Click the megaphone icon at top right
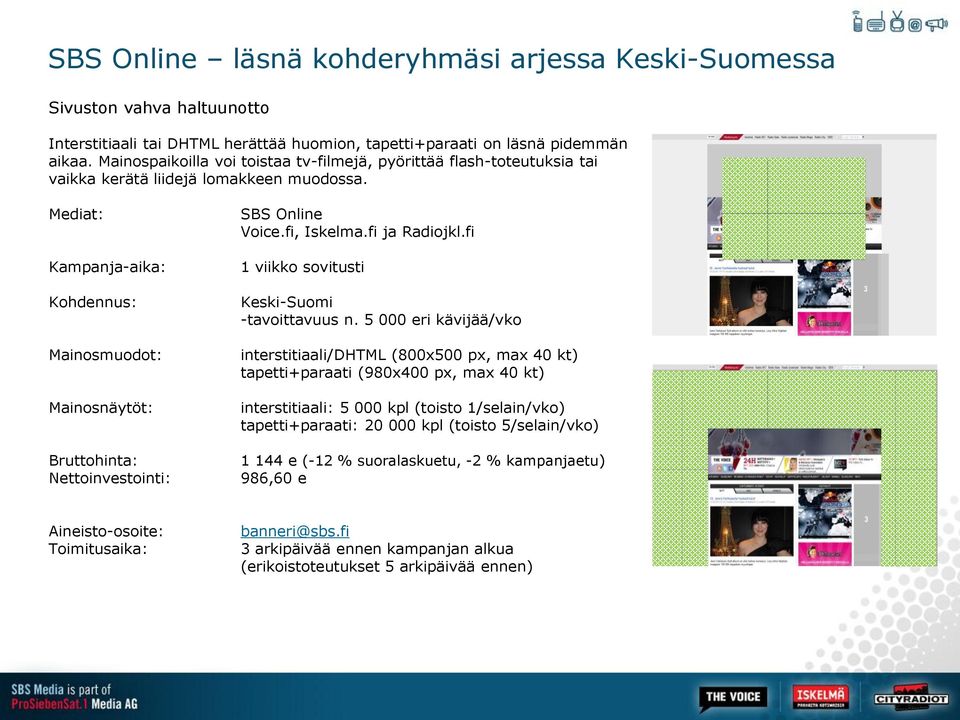The image size is (960, 720). pyautogui.click(x=936, y=24)
